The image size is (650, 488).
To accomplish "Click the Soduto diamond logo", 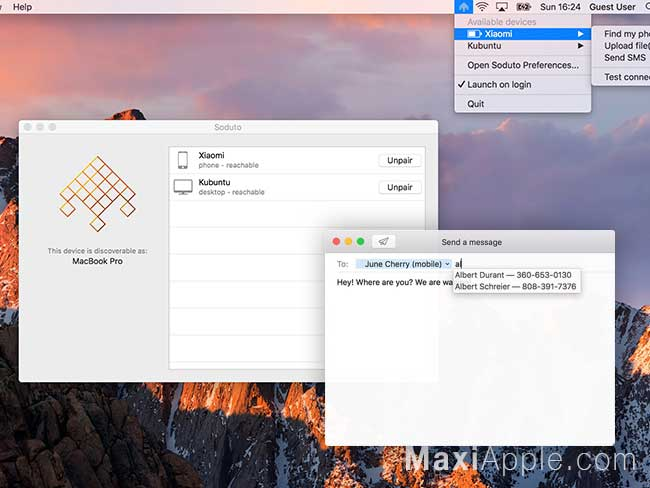I will pos(98,194).
